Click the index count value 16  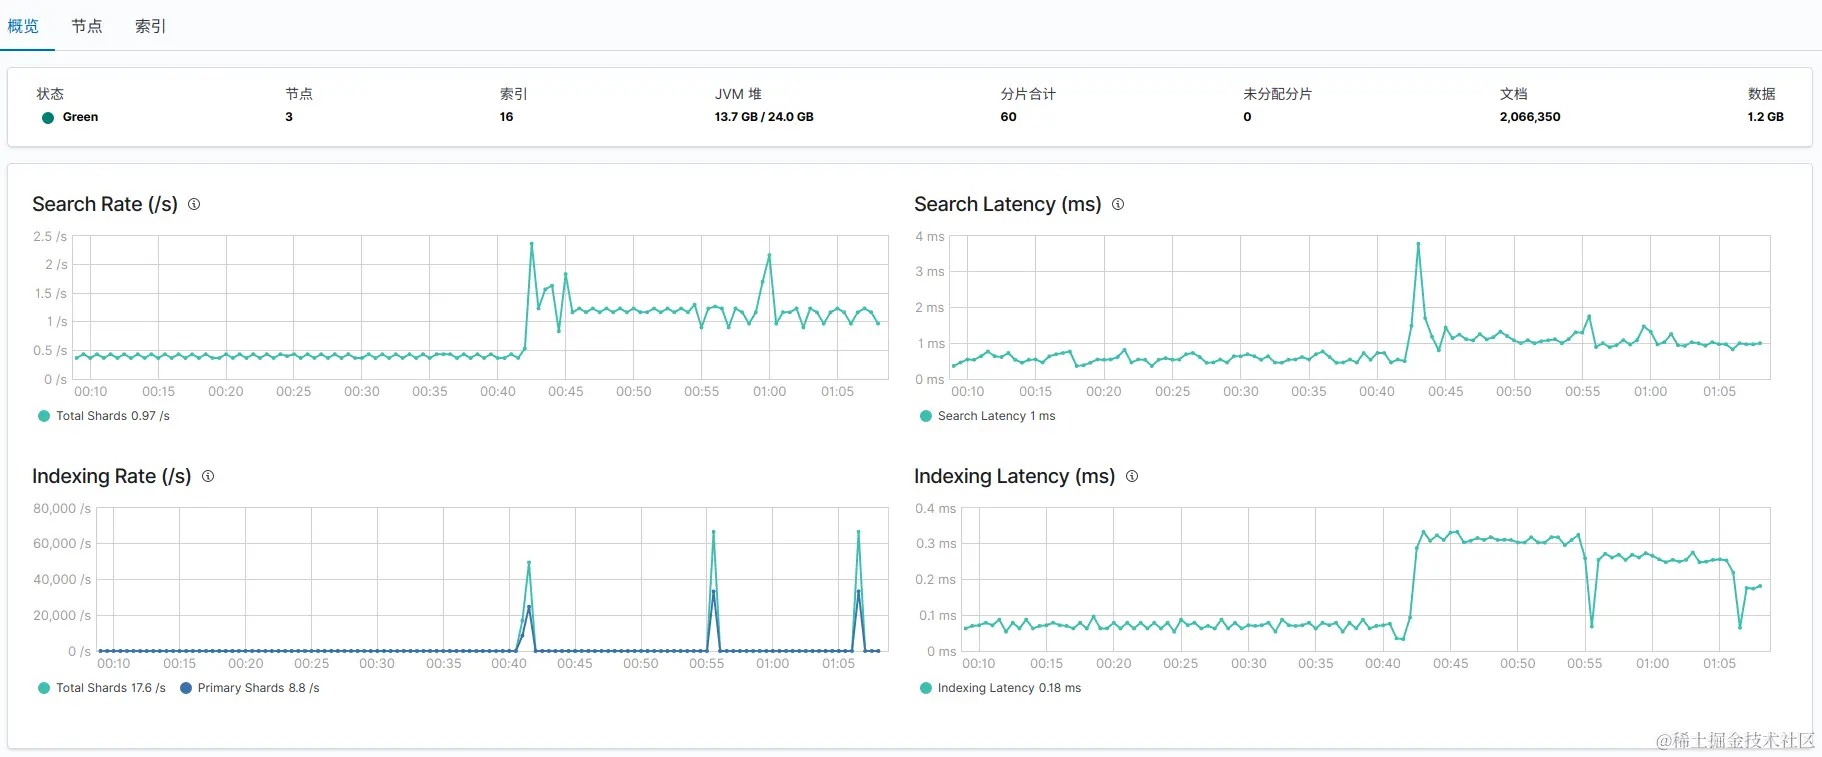[506, 117]
